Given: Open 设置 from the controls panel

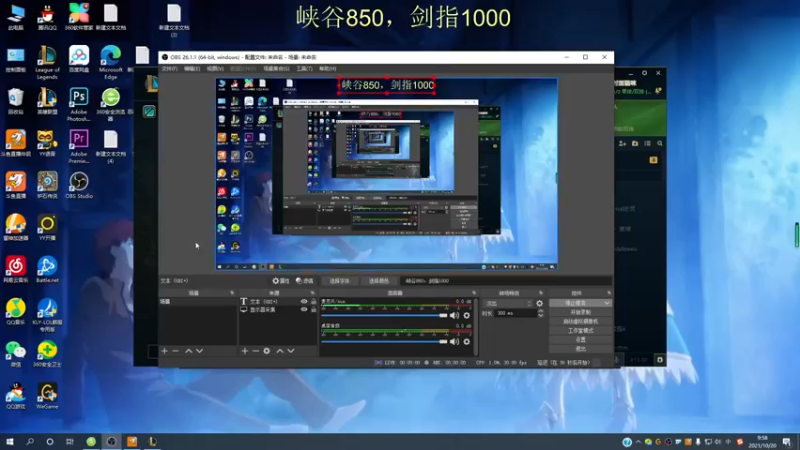Looking at the screenshot, I should tap(580, 340).
